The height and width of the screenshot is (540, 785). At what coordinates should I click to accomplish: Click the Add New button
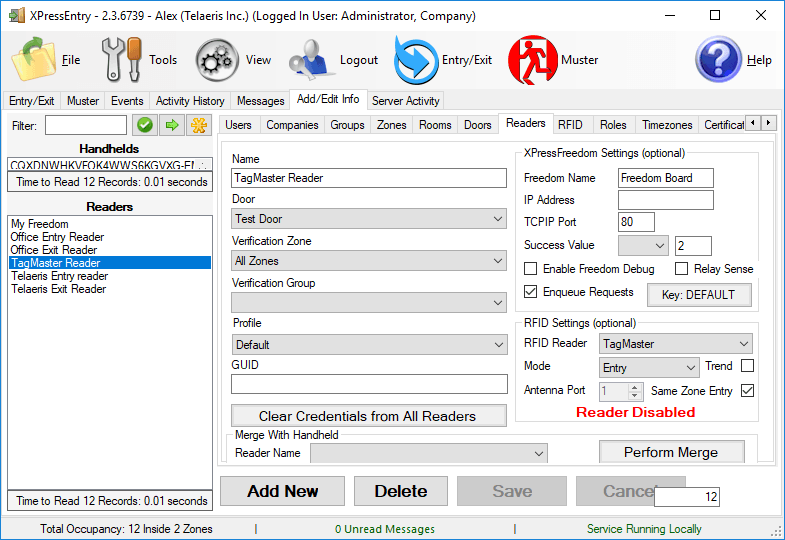(282, 491)
